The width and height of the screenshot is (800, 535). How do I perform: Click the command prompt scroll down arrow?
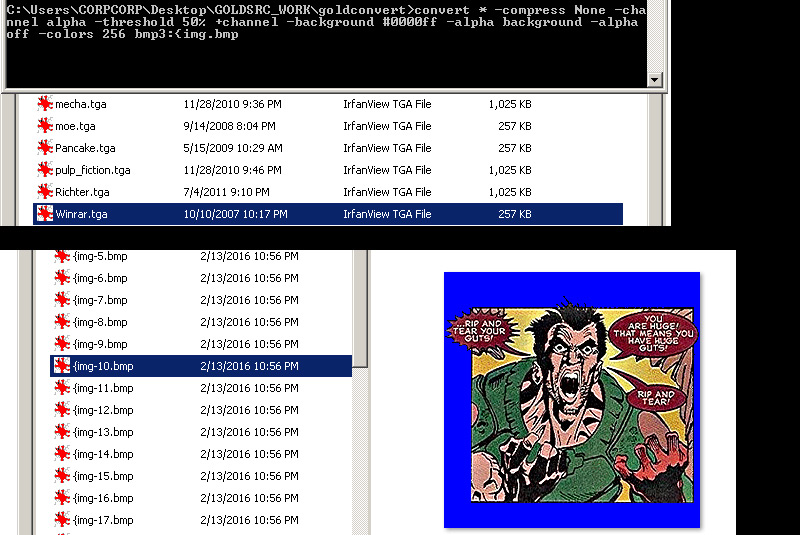click(655, 80)
